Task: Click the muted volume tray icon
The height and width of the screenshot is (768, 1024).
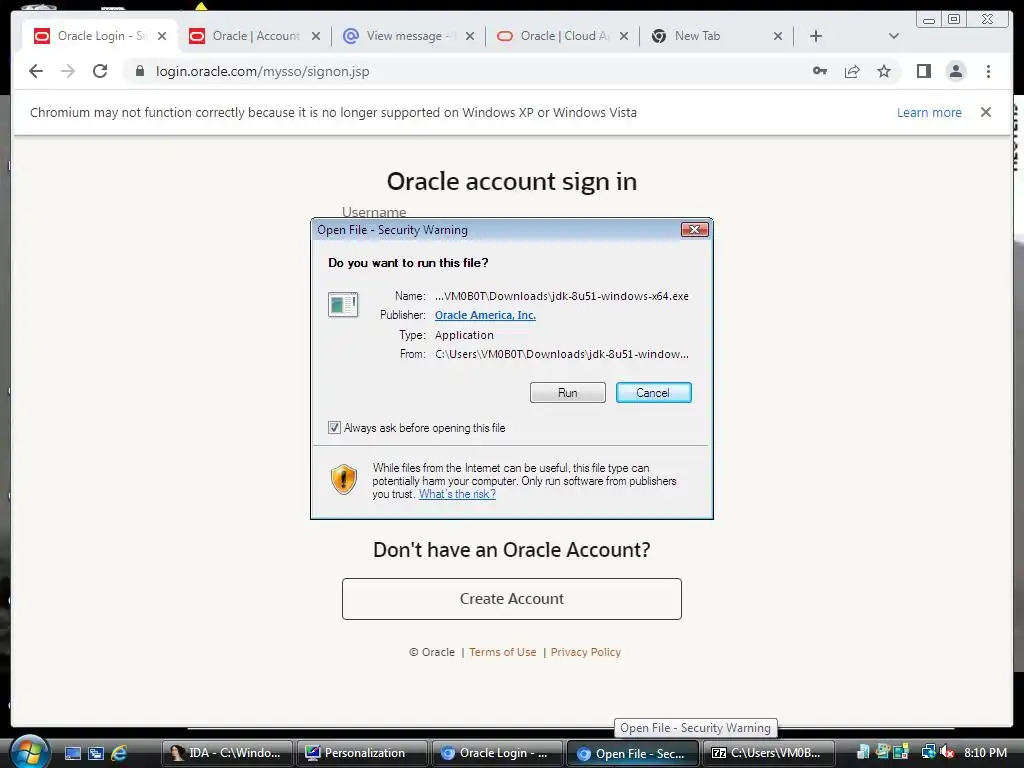Action: click(x=948, y=753)
